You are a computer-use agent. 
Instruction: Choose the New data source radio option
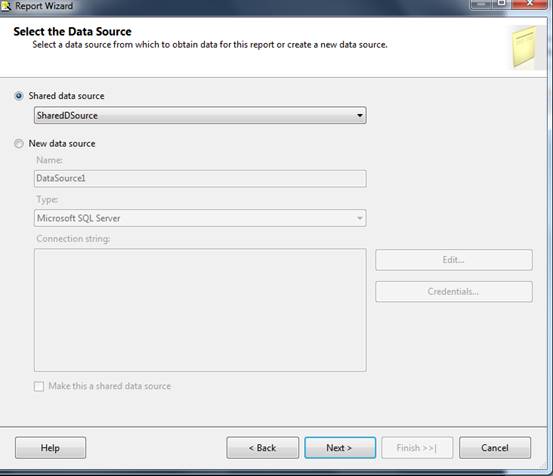[x=19, y=144]
